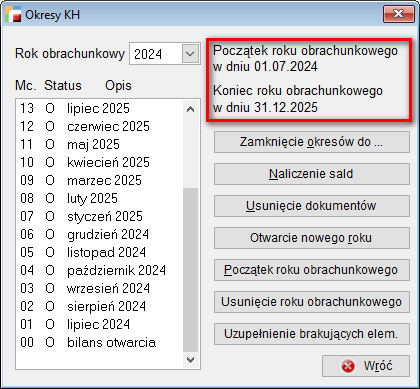The image size is (420, 389).
Task: Select the row czerwiec 2025
Action: pos(100,126)
